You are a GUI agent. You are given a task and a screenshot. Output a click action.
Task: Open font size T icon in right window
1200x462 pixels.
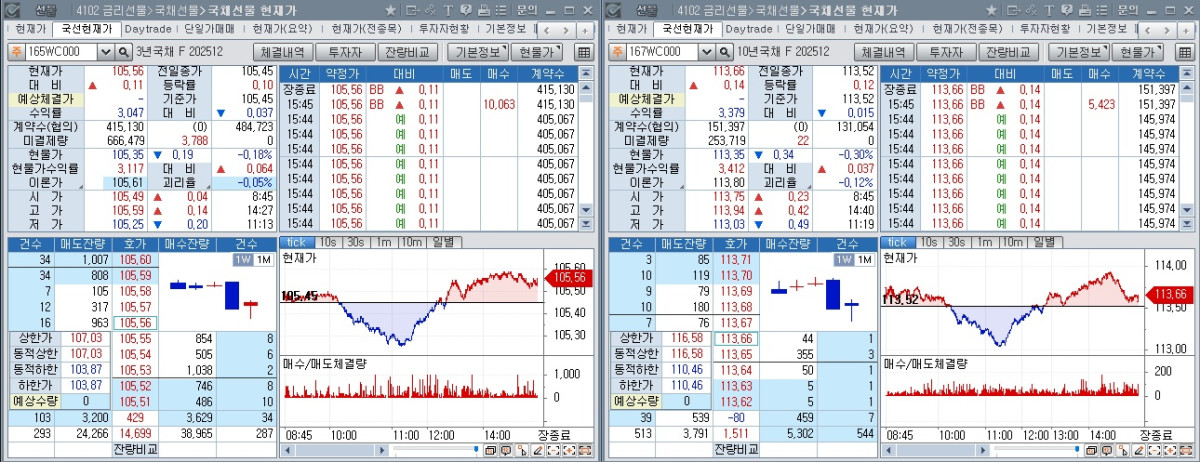tap(1048, 10)
